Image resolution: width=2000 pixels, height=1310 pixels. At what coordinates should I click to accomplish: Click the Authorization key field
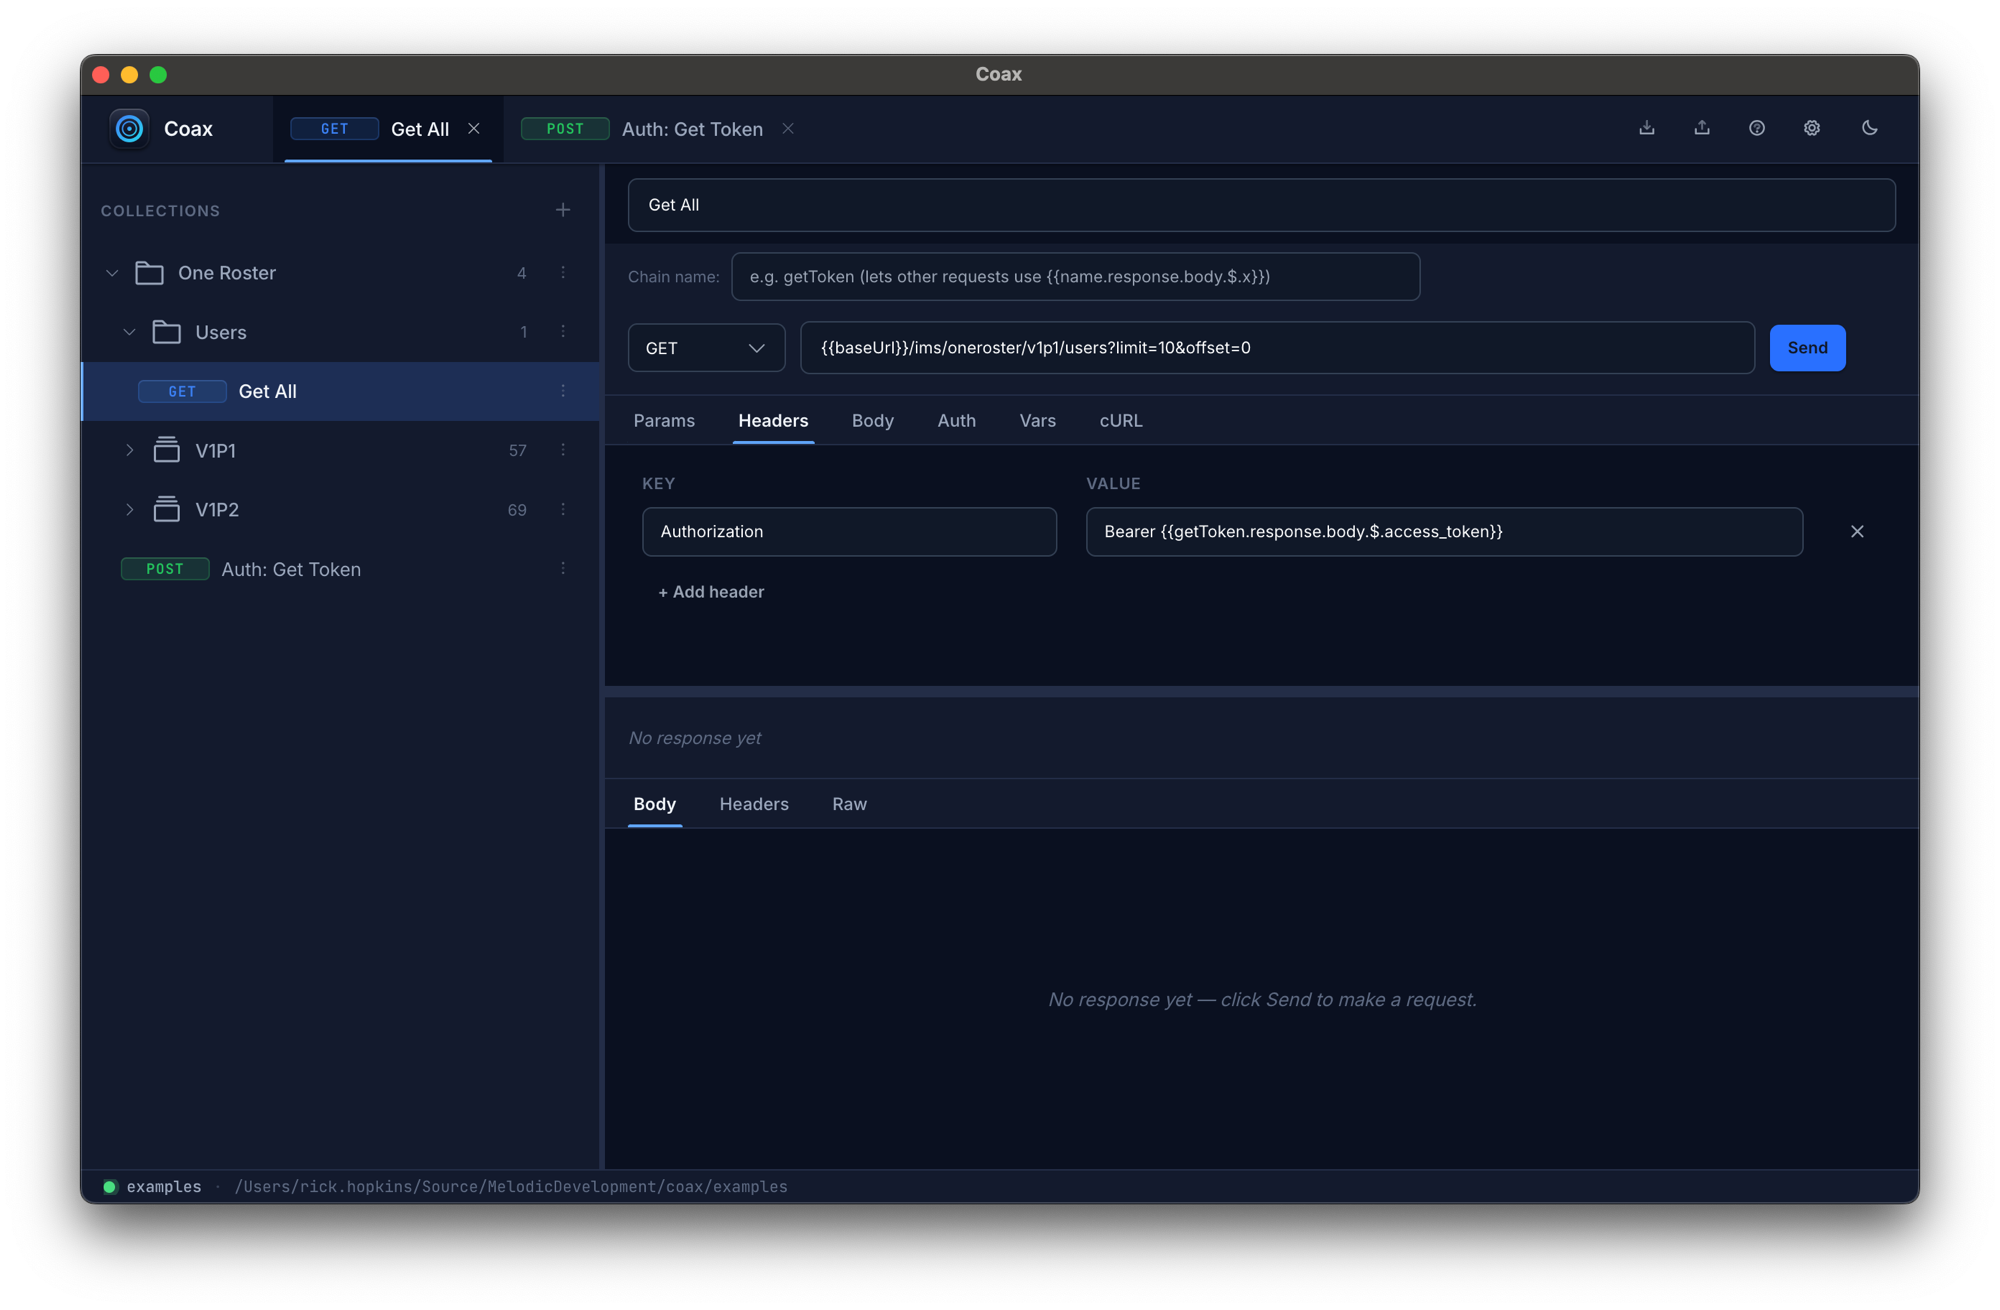(850, 532)
